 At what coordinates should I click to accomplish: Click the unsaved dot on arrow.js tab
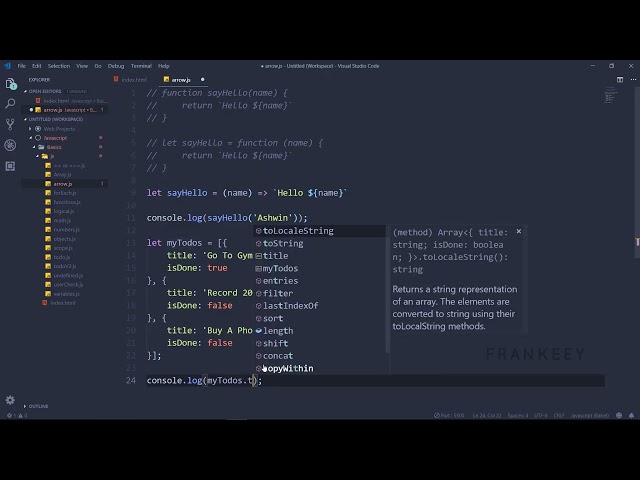click(x=202, y=80)
